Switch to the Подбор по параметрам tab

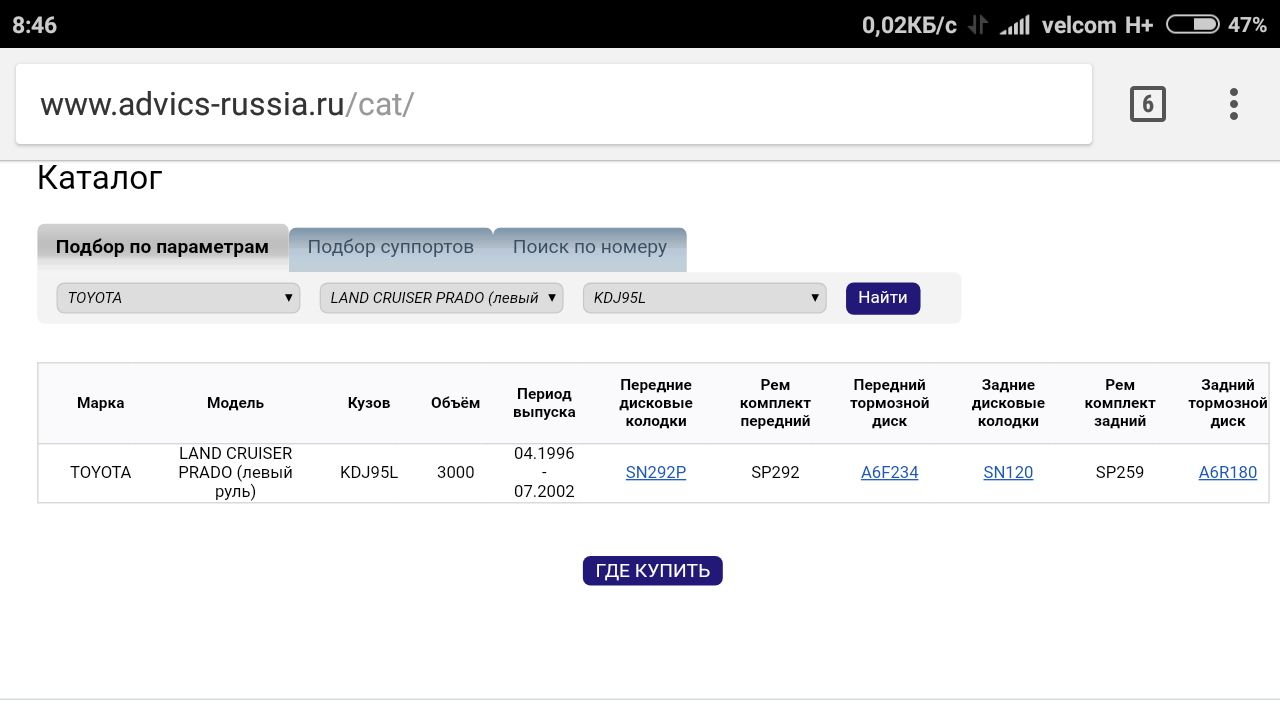click(162, 247)
